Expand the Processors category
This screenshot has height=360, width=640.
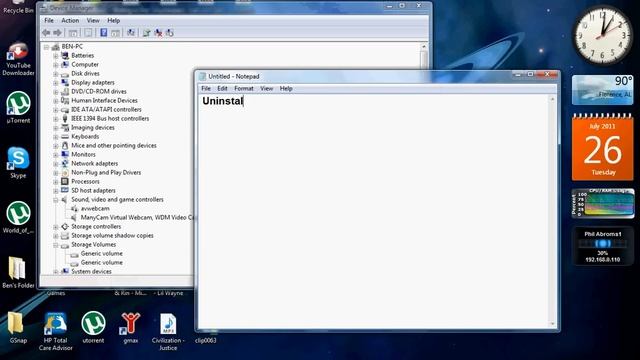pos(56,182)
